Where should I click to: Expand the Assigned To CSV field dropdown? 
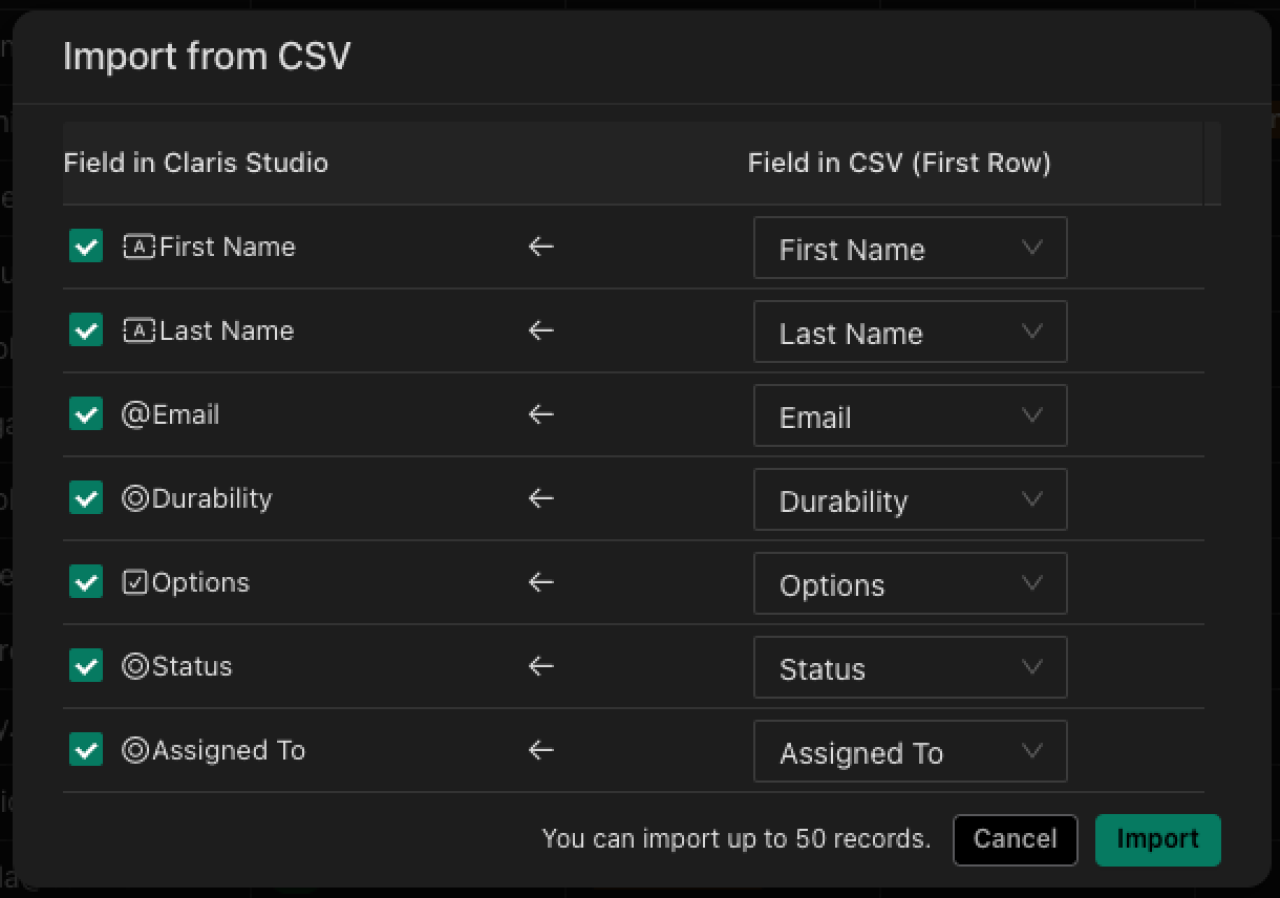910,752
